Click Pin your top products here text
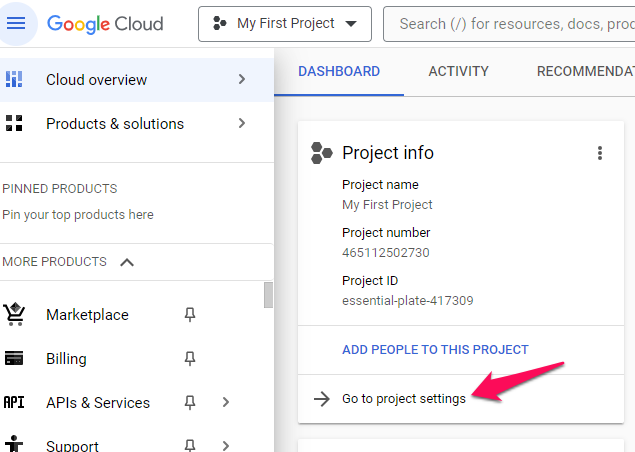 tap(78, 215)
